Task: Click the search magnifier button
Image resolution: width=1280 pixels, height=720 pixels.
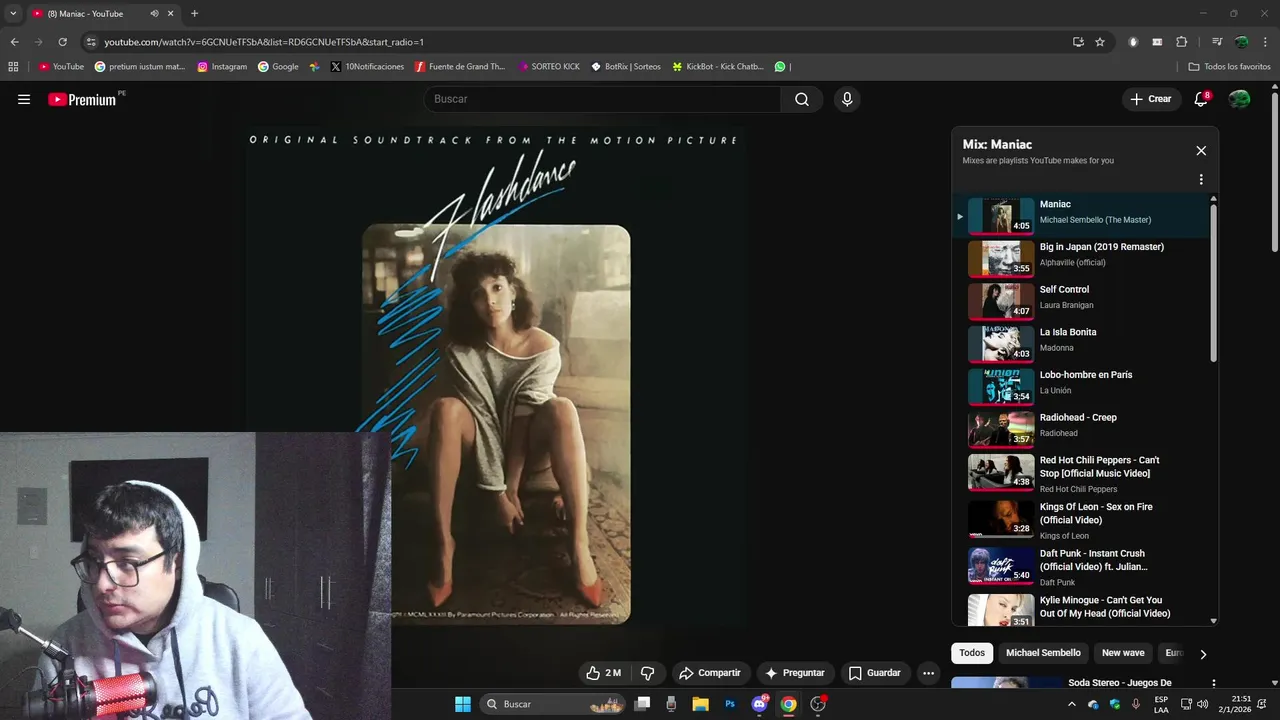Action: coord(802,99)
